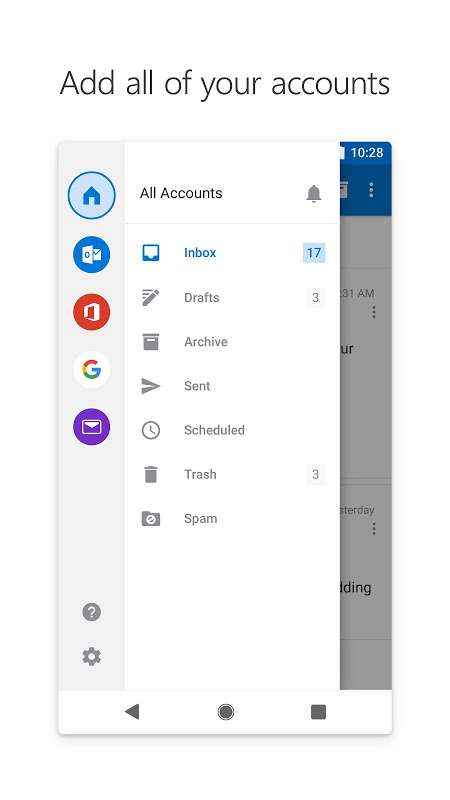This screenshot has width=450, height=800.
Task: Tap the Android recent apps square button
Action: coord(318,711)
